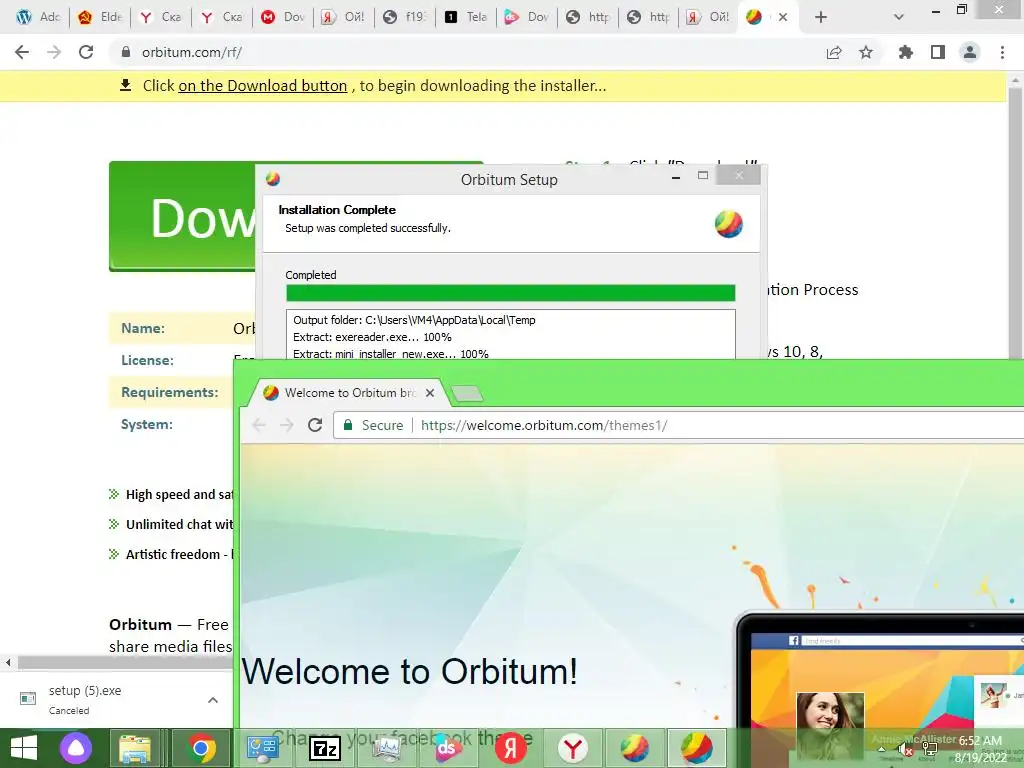Minimize the Orbitum Setup window
The height and width of the screenshot is (768, 1024).
(x=677, y=176)
